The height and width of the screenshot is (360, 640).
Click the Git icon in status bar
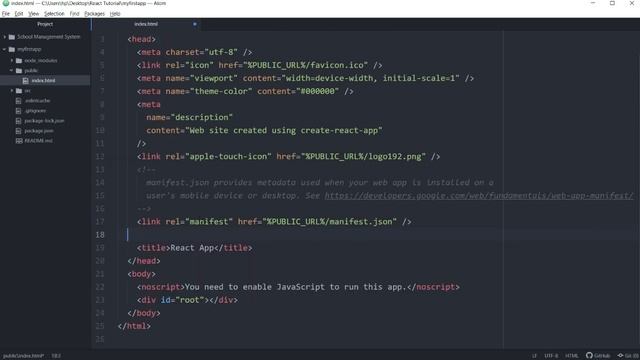pos(620,356)
